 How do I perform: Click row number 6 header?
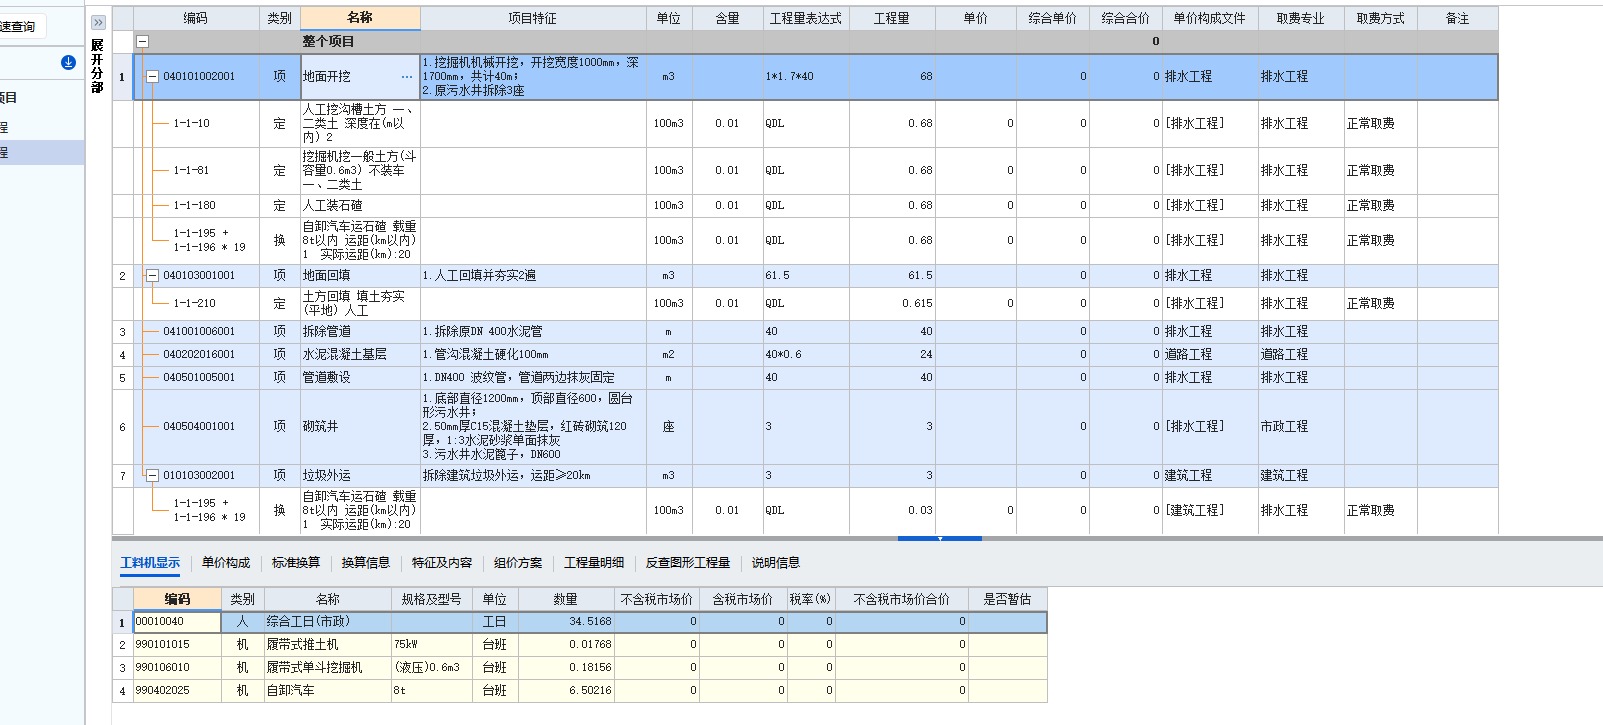123,427
